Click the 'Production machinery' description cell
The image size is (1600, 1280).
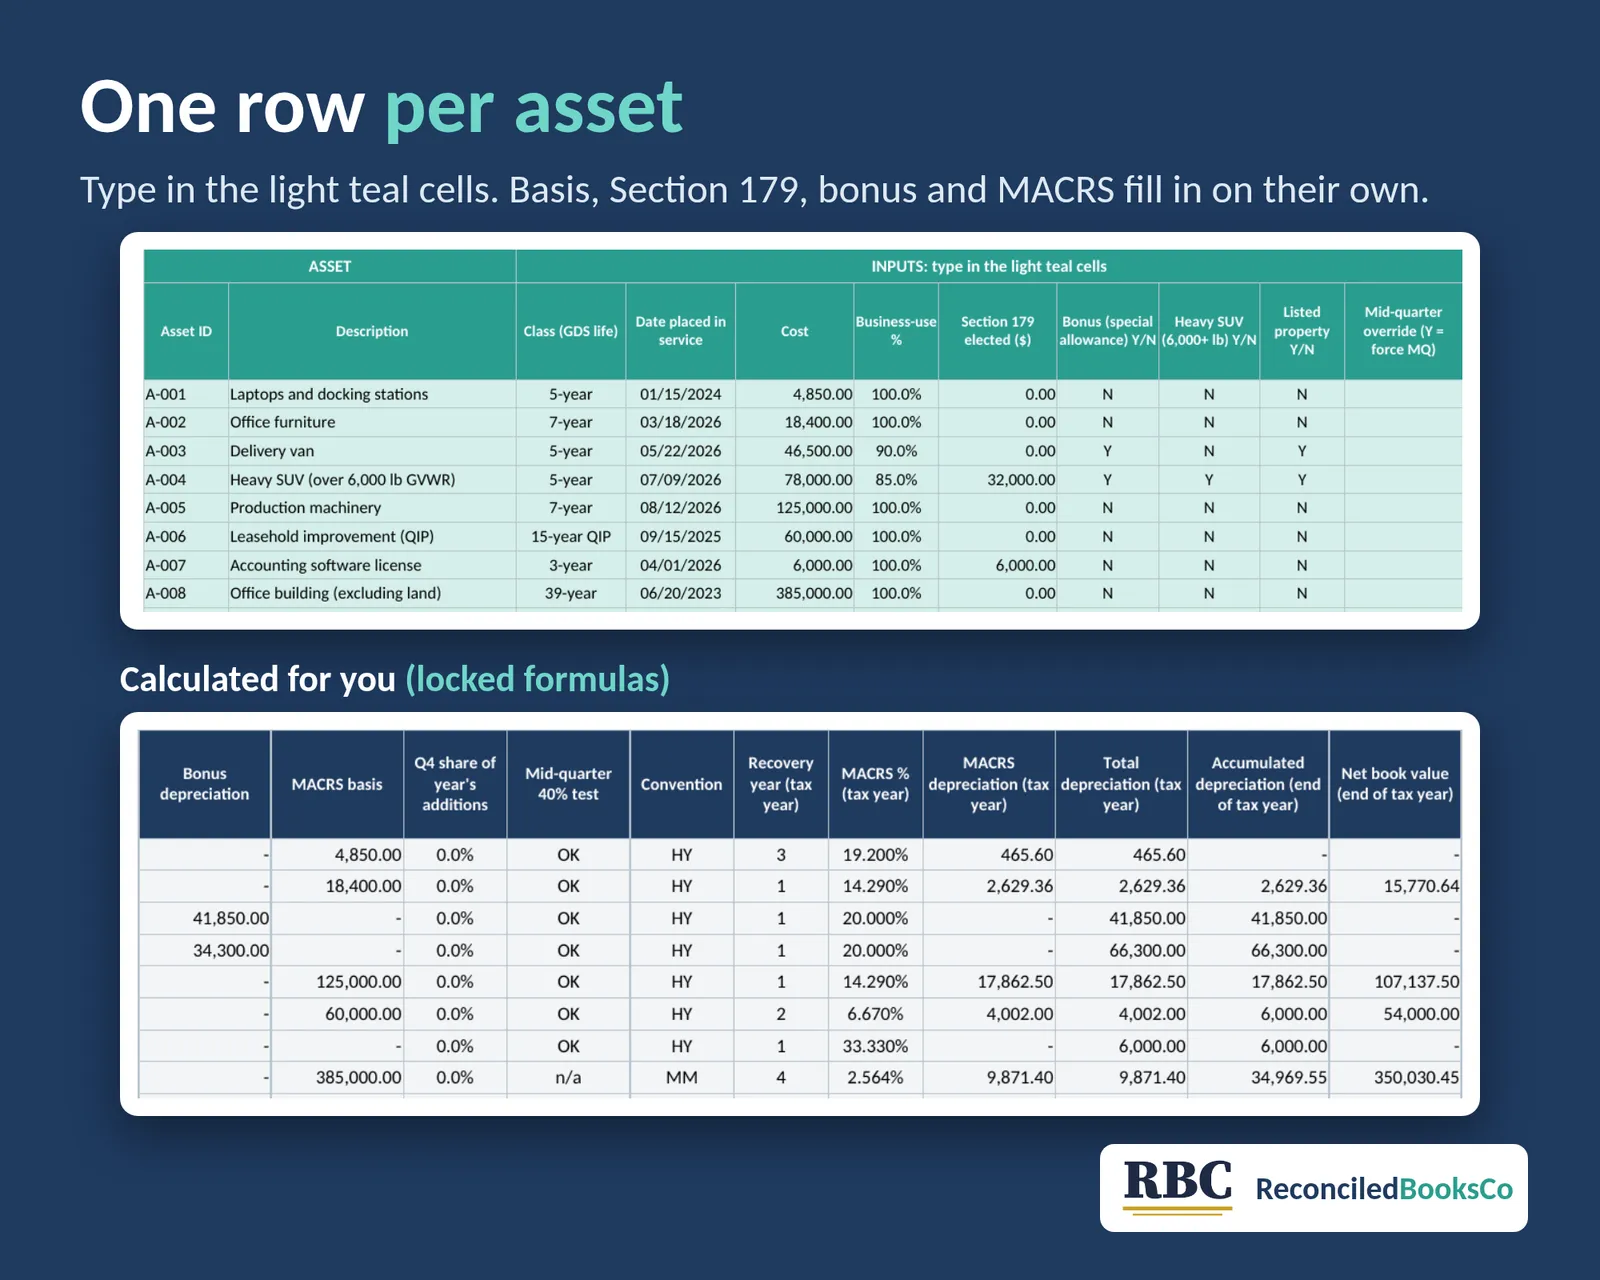click(372, 508)
